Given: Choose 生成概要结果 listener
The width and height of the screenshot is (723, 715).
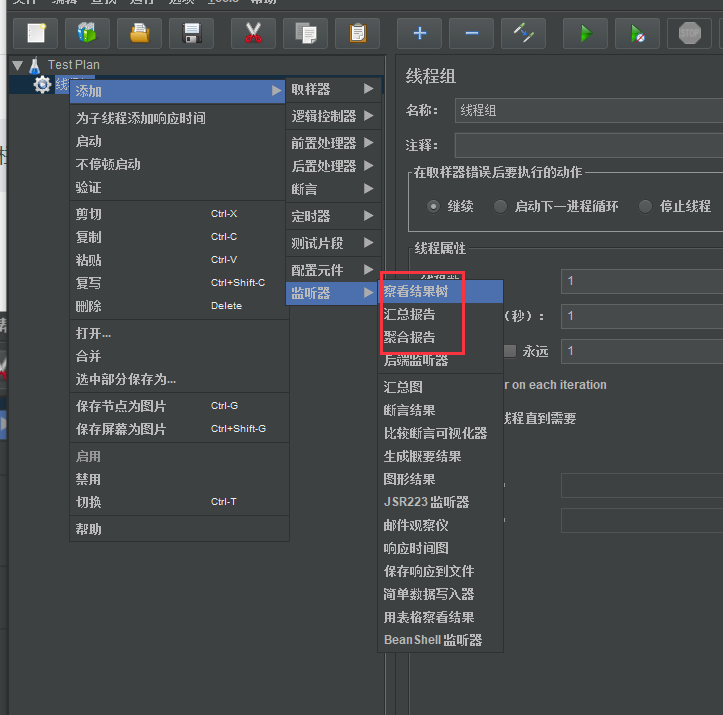Looking at the screenshot, I should 440,456.
